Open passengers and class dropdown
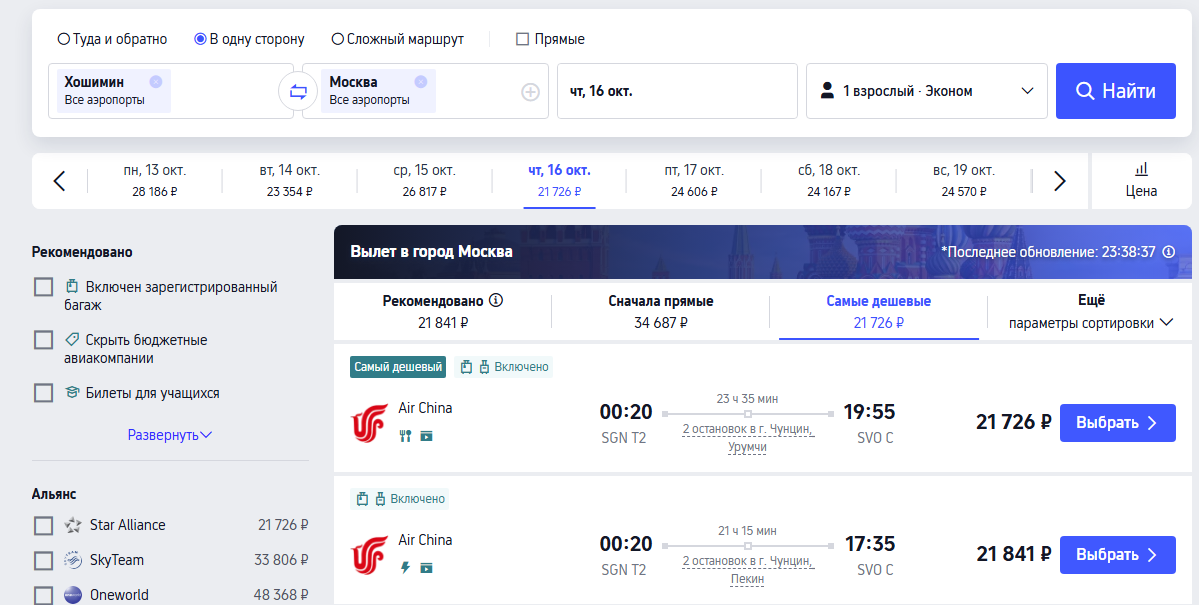Screen dimensions: 1199x605 [926, 91]
